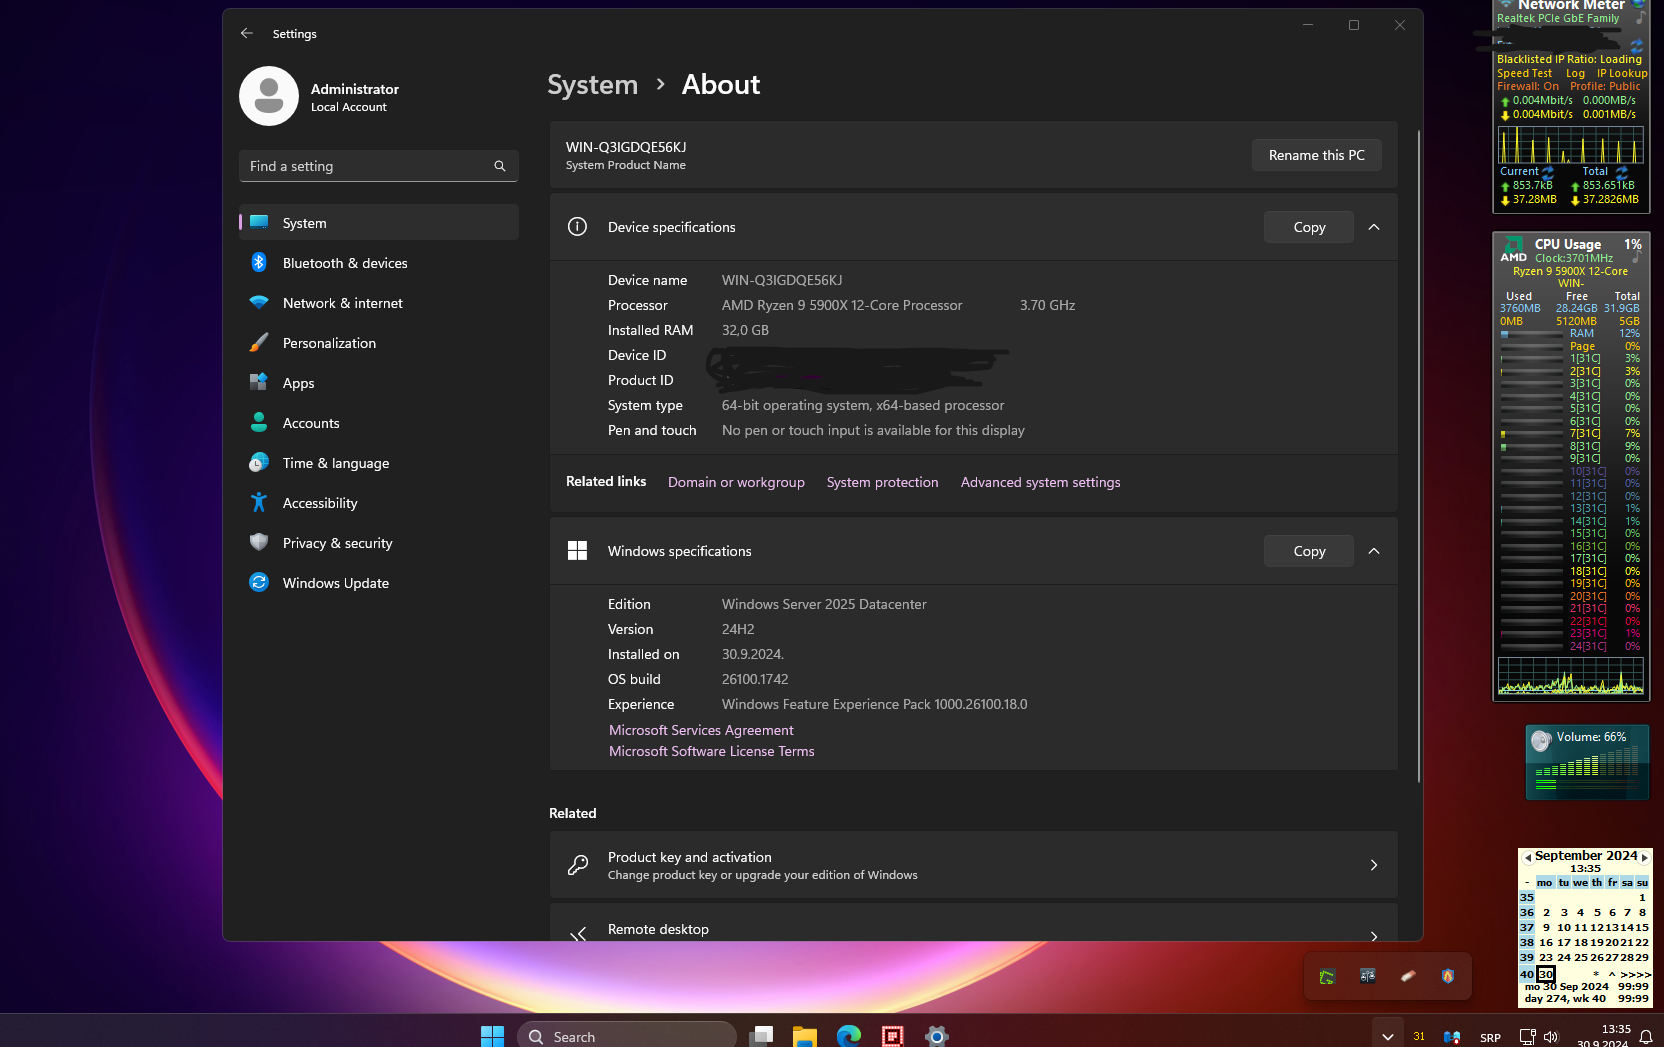Go to previous month in calendar gadget
Viewport: 1664px width, 1047px height.
pyautogui.click(x=1527, y=857)
